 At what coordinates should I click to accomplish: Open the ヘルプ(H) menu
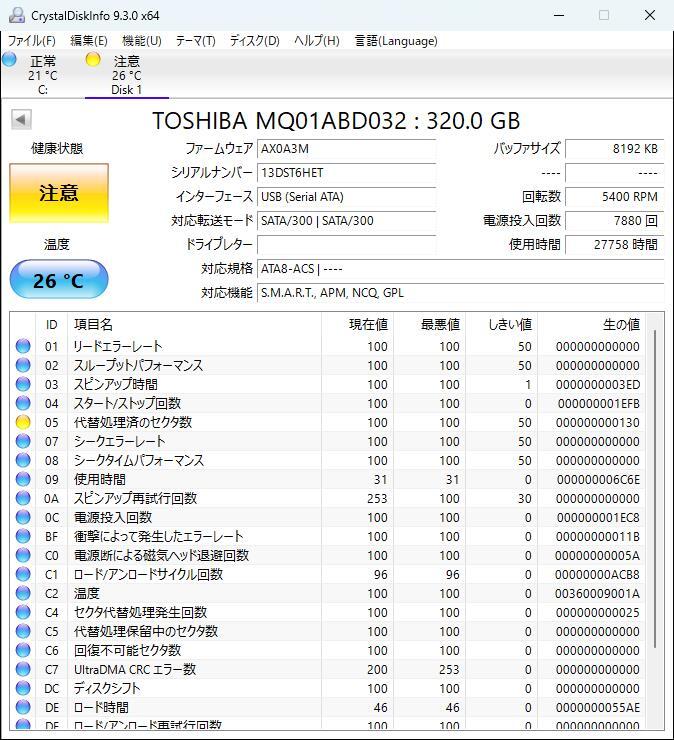(x=317, y=41)
